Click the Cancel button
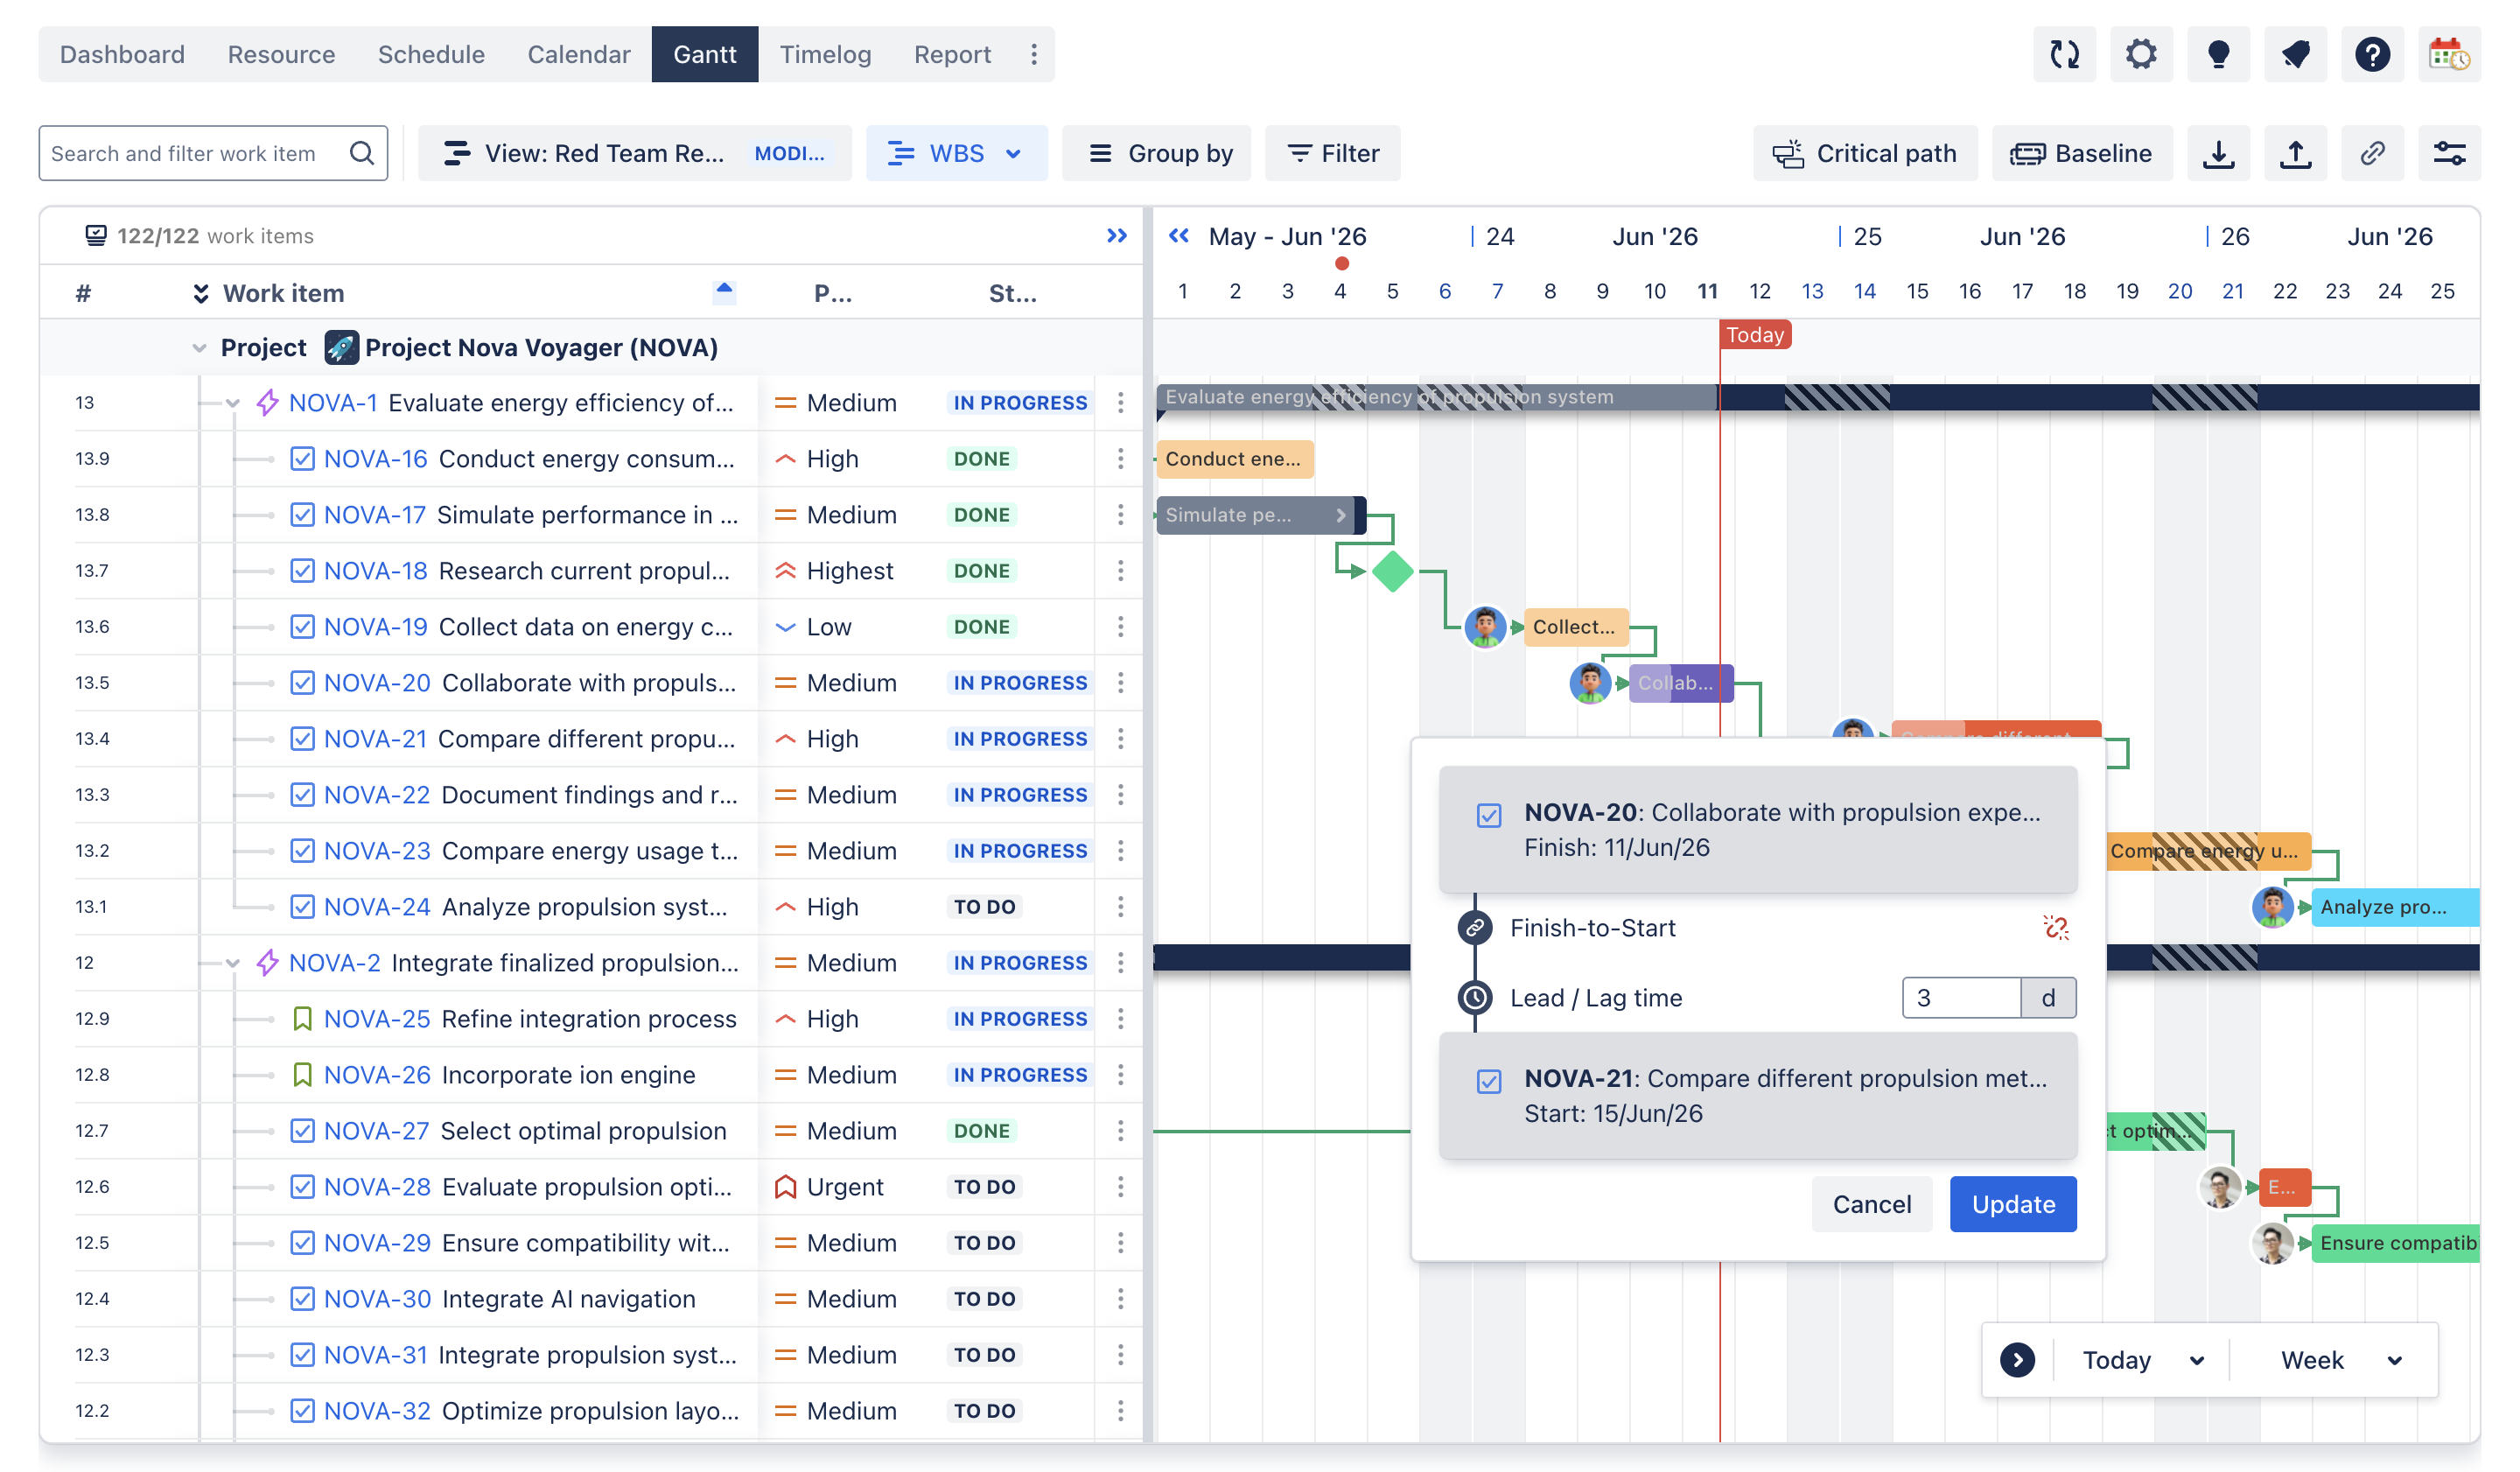The image size is (2520, 1472). tap(1871, 1204)
